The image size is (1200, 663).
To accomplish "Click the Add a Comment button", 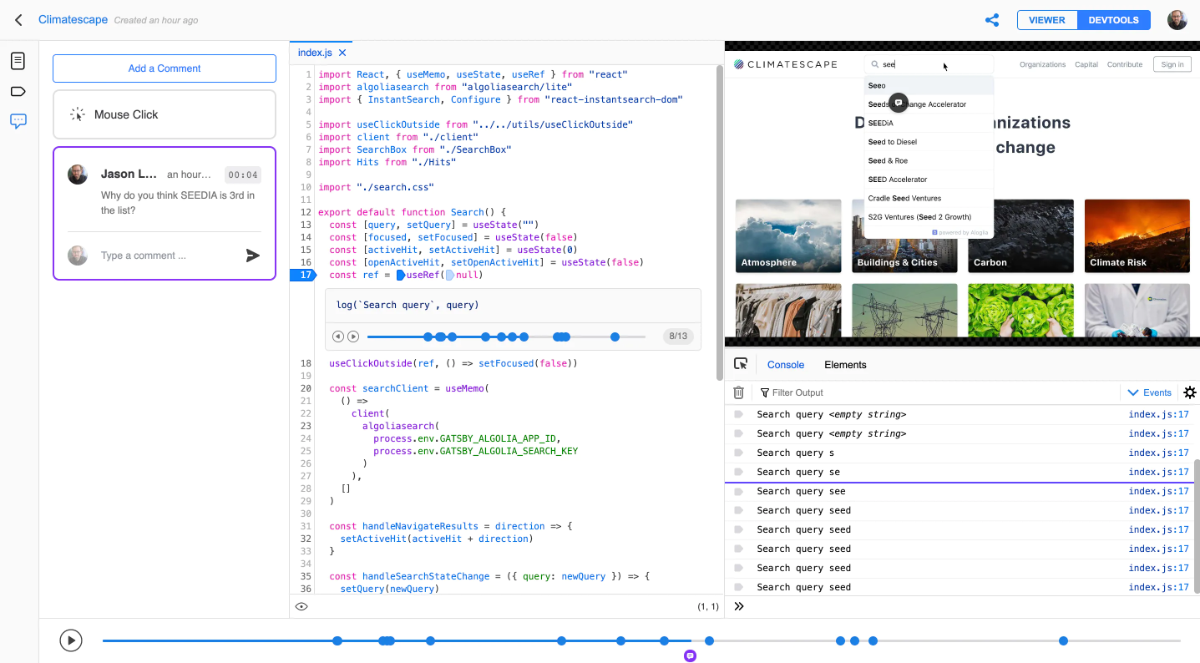I will coord(164,68).
